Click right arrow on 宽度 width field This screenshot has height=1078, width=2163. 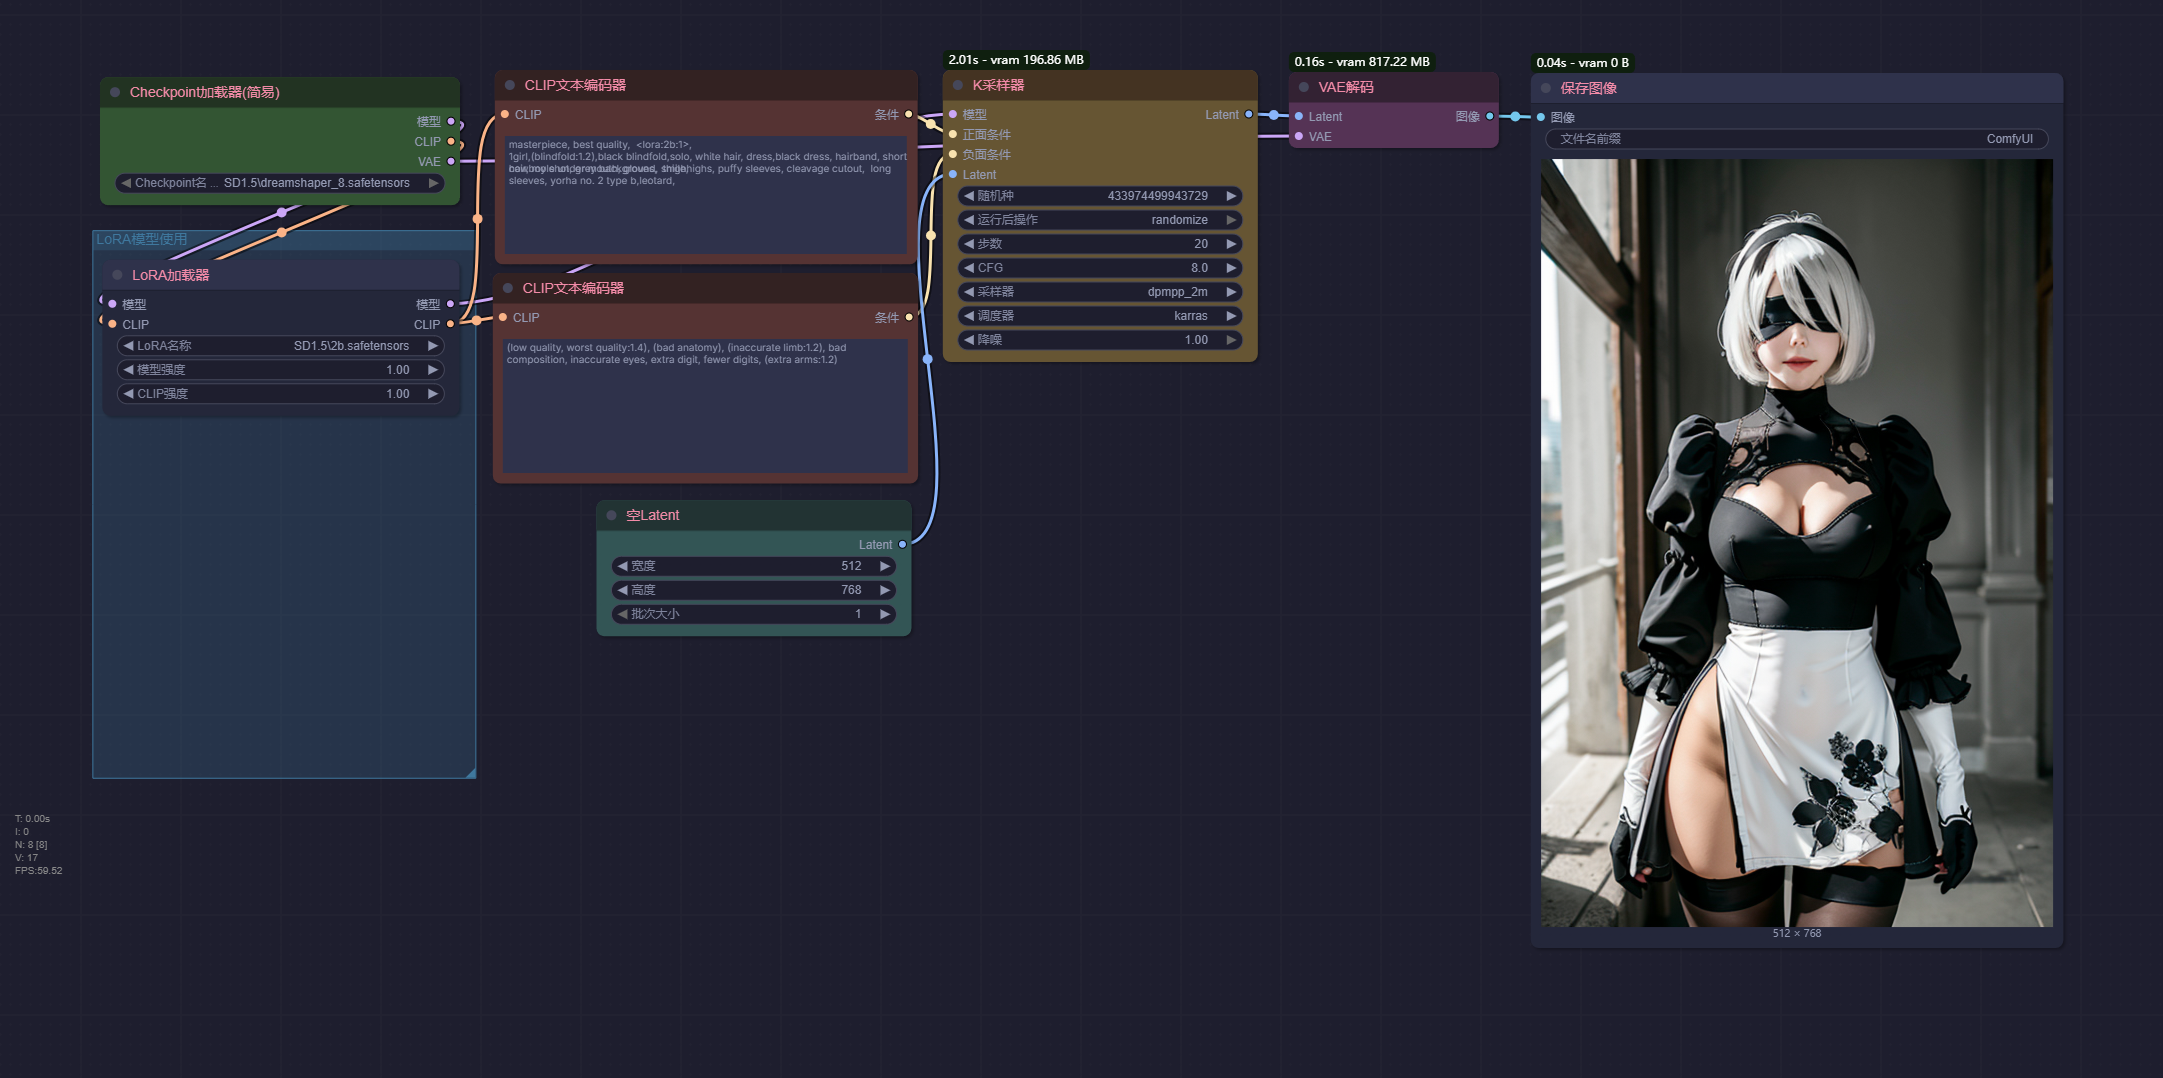885,566
